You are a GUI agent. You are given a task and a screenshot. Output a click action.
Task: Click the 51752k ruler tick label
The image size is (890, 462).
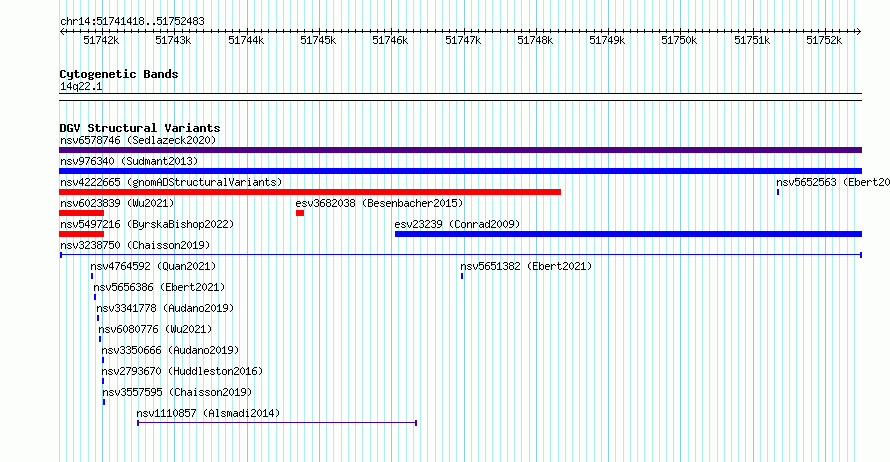(824, 40)
